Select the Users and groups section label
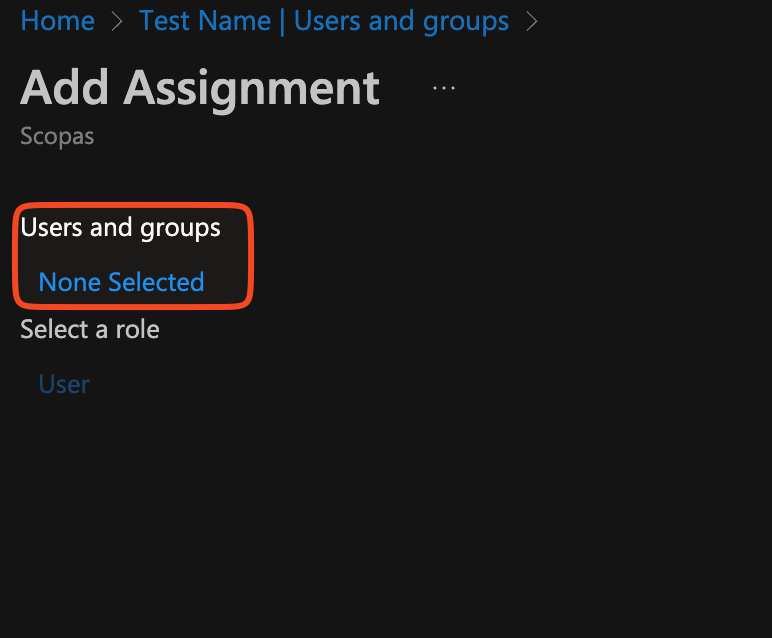The width and height of the screenshot is (772, 638). point(120,227)
